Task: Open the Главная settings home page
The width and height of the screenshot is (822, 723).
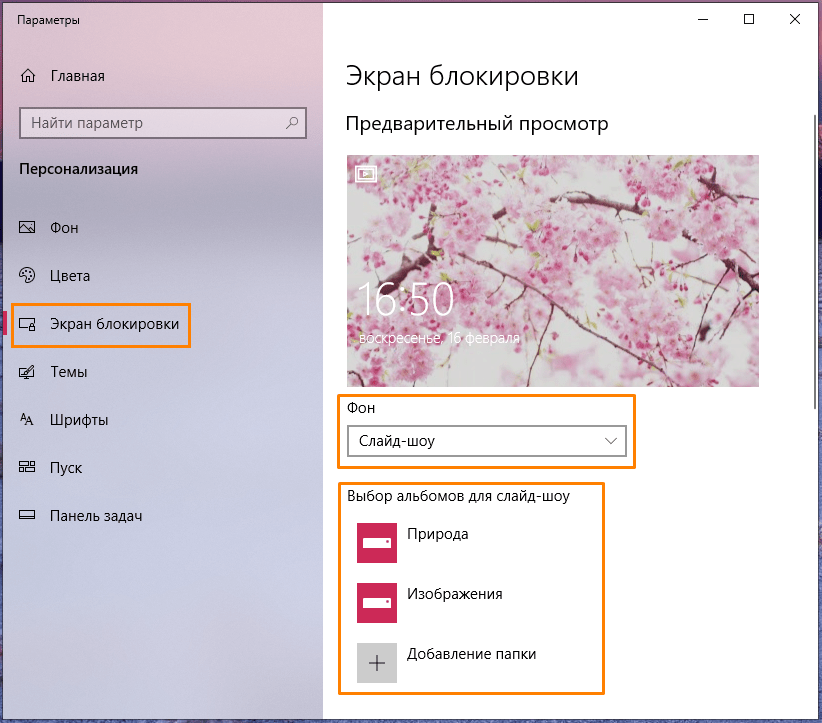Action: coord(78,76)
